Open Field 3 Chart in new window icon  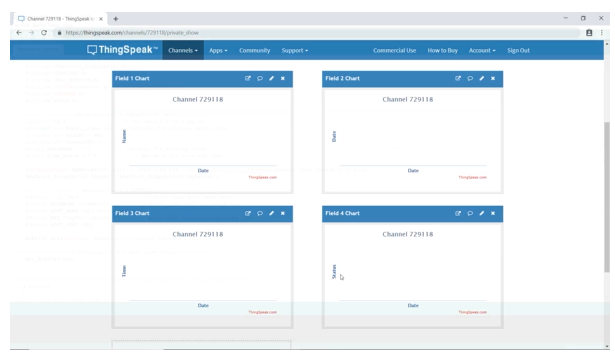click(247, 213)
